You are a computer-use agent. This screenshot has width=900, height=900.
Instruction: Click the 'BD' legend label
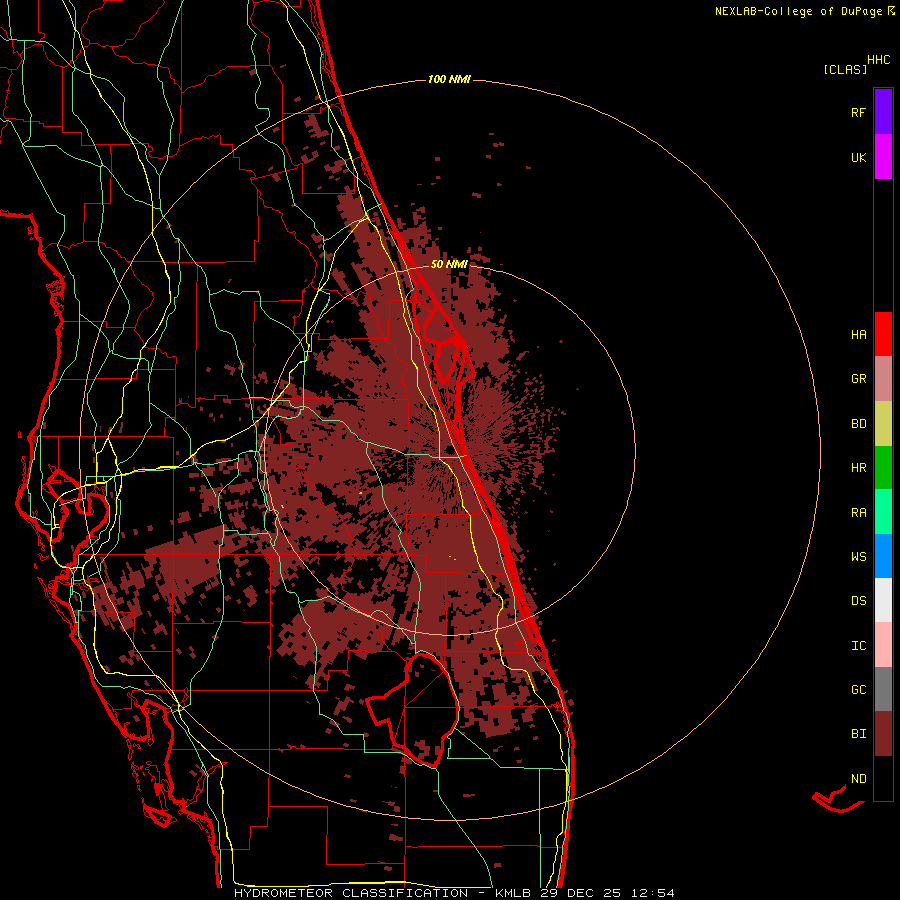click(x=858, y=424)
